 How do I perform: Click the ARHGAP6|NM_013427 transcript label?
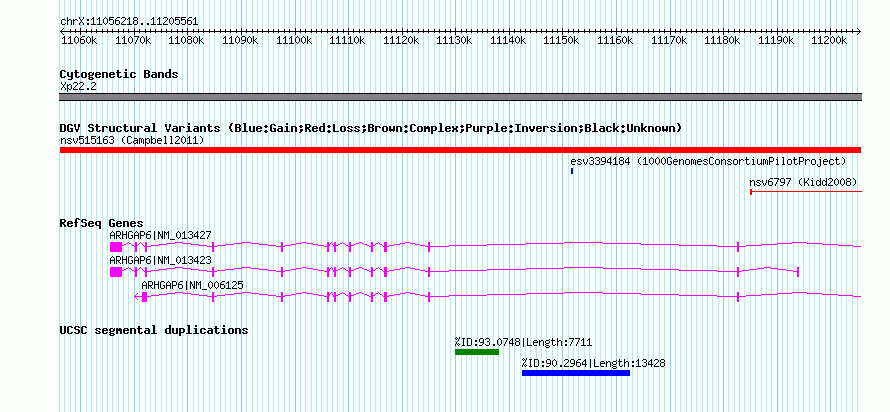160,235
